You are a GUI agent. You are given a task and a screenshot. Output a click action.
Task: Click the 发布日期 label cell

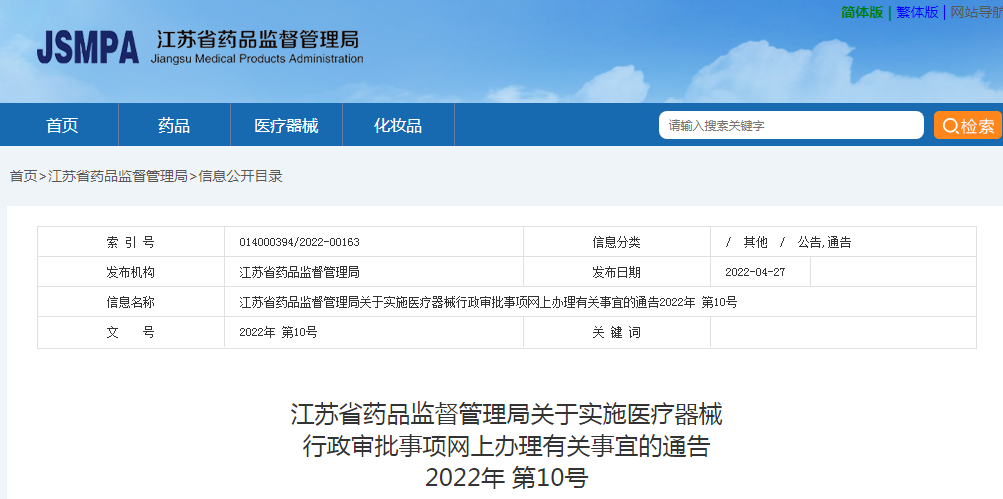point(617,272)
